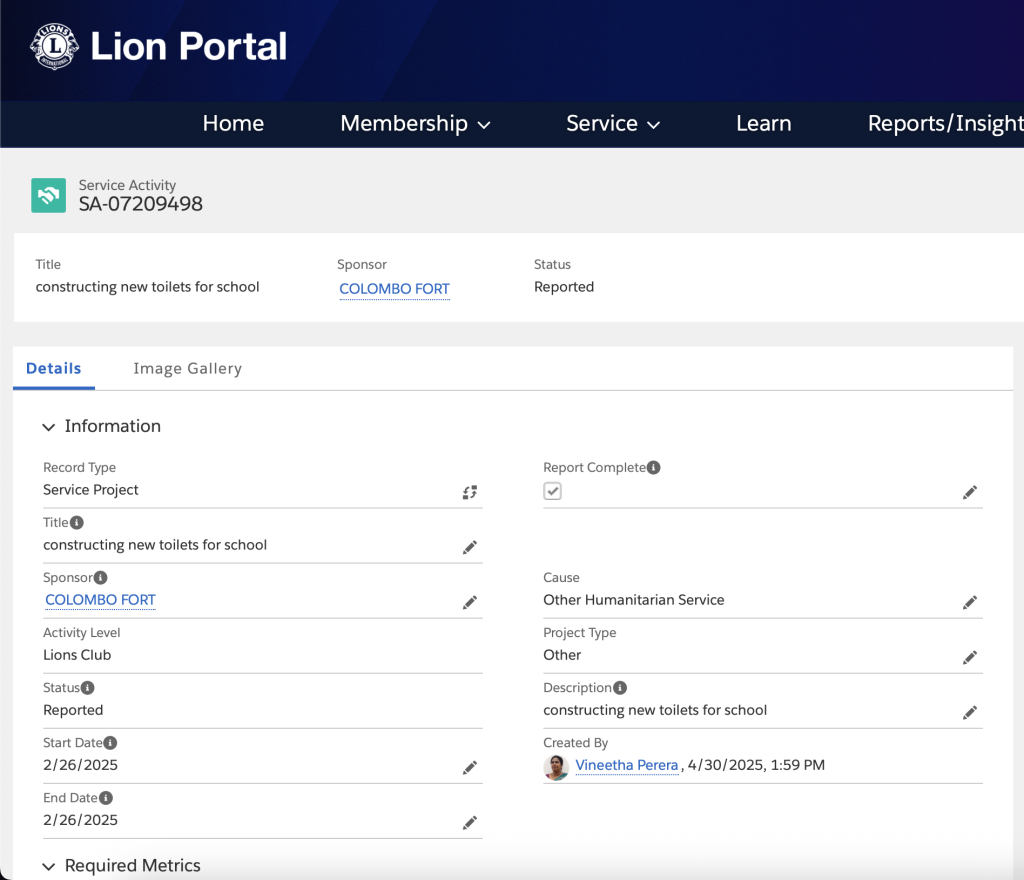Edit the Start Date pencil icon
The height and width of the screenshot is (880, 1024).
(x=470, y=767)
